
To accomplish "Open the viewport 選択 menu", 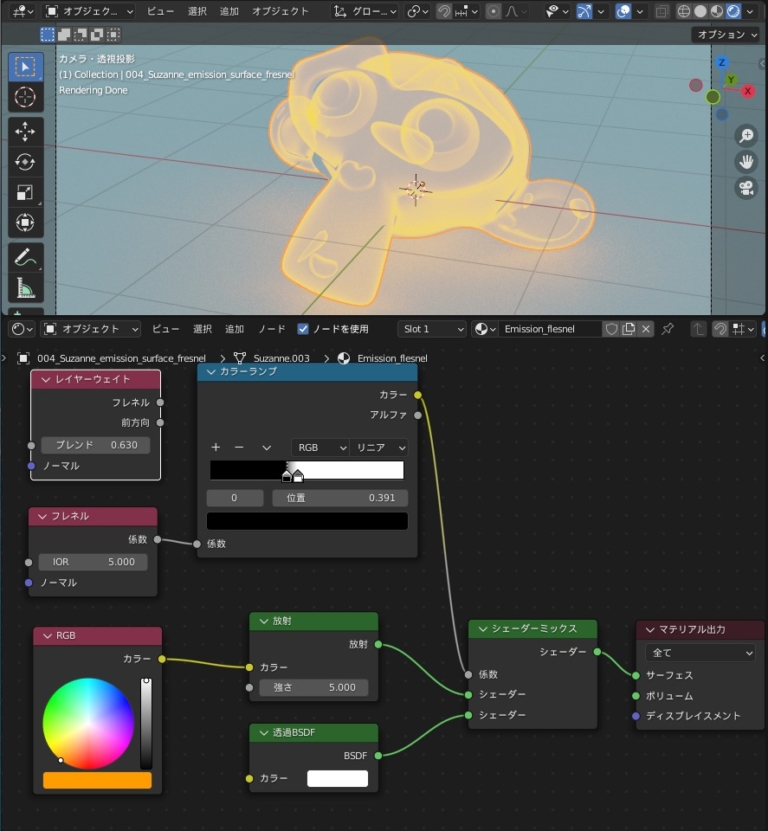I will coord(197,11).
